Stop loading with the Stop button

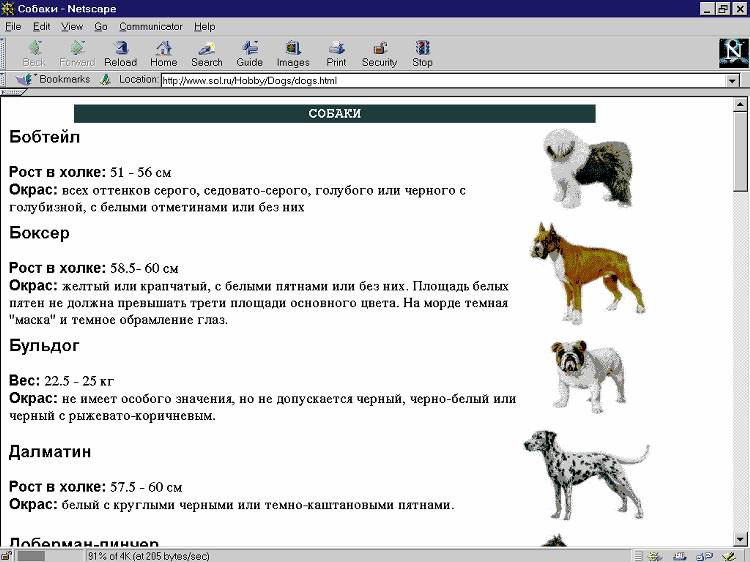[x=422, y=54]
